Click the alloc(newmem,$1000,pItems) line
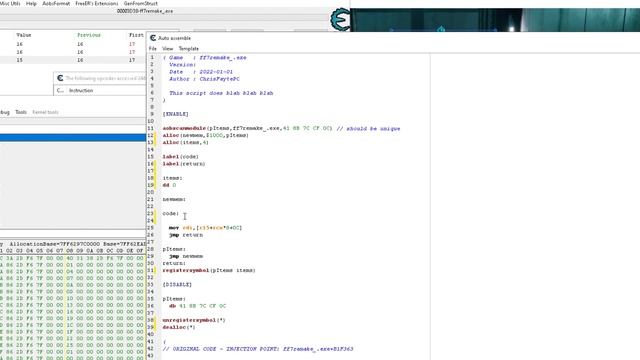The image size is (640, 360). click(205, 136)
